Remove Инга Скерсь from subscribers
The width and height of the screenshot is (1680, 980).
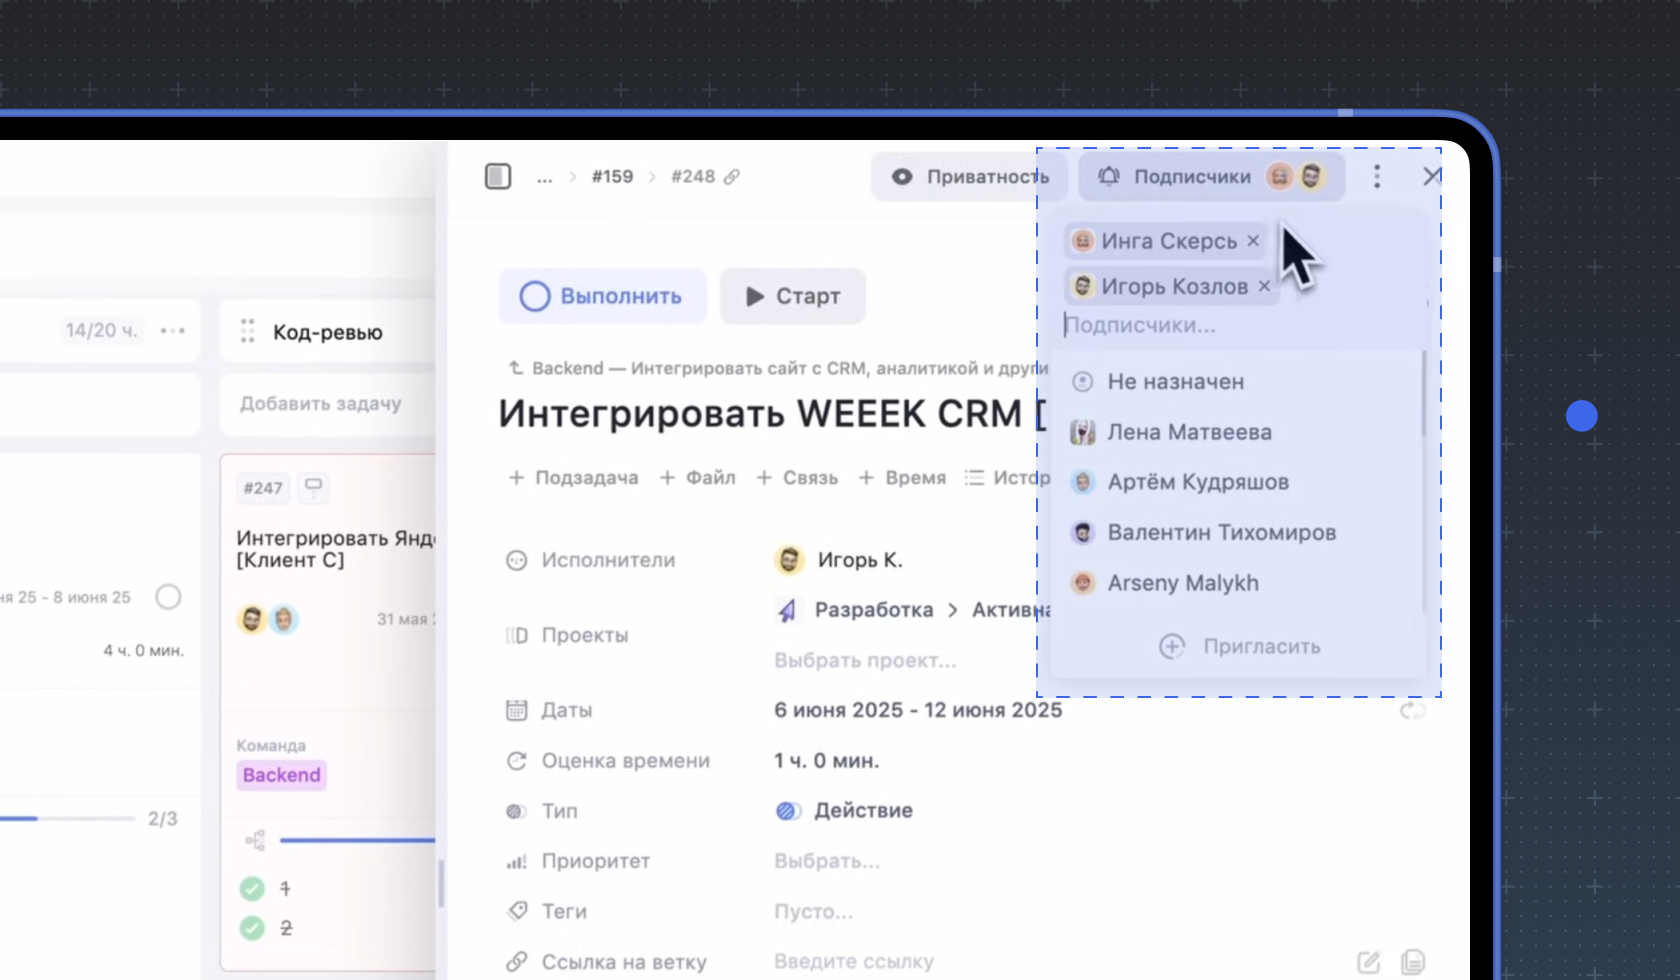[1253, 241]
